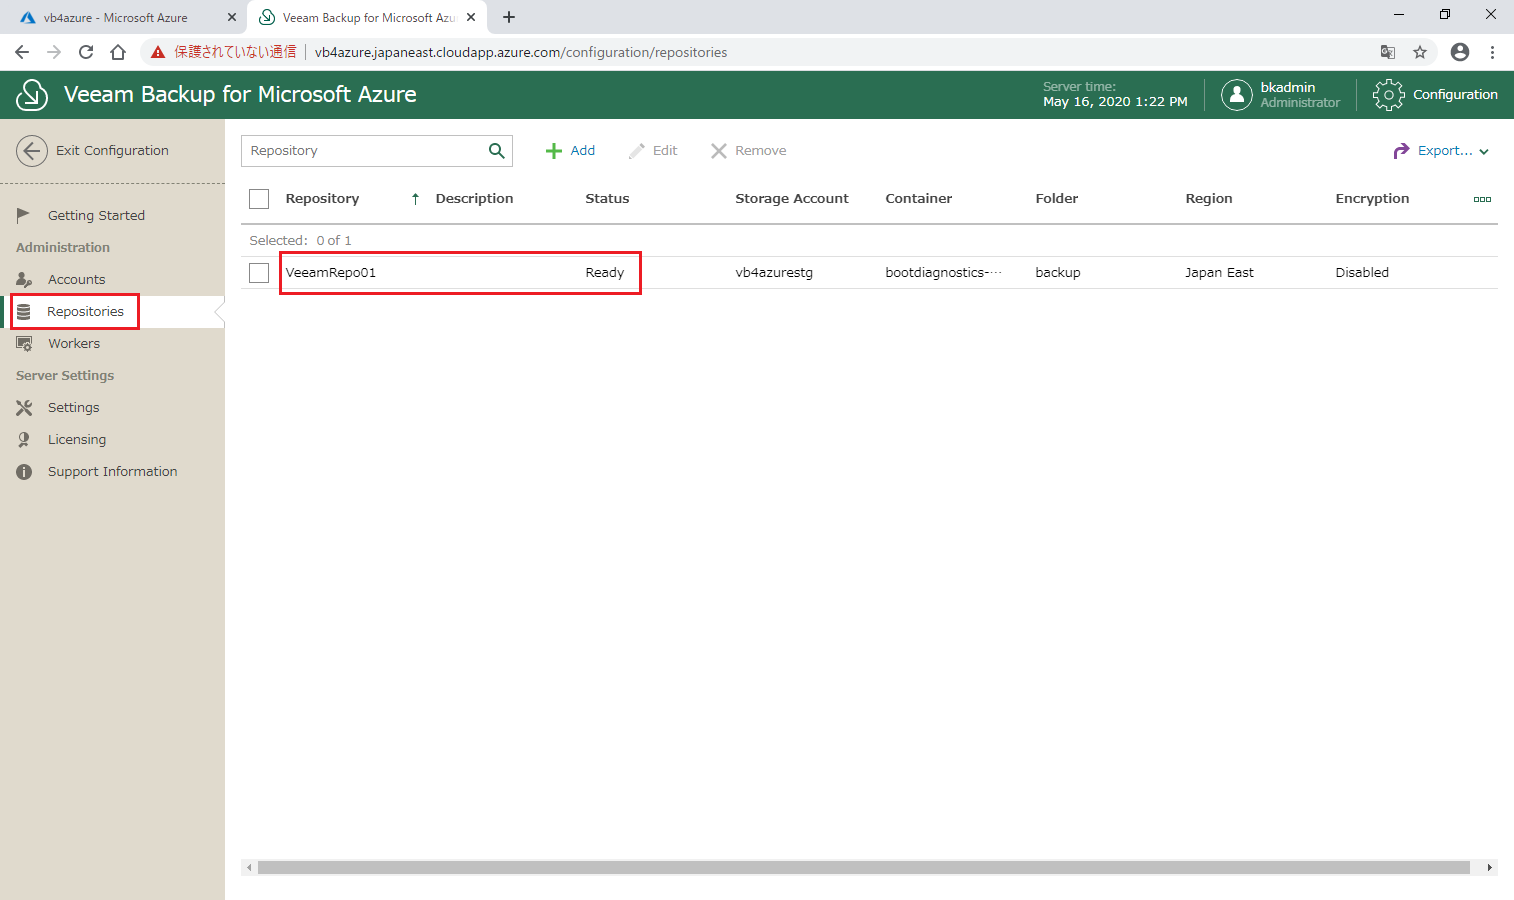Toggle the select-all checkbox in table header

pos(259,199)
